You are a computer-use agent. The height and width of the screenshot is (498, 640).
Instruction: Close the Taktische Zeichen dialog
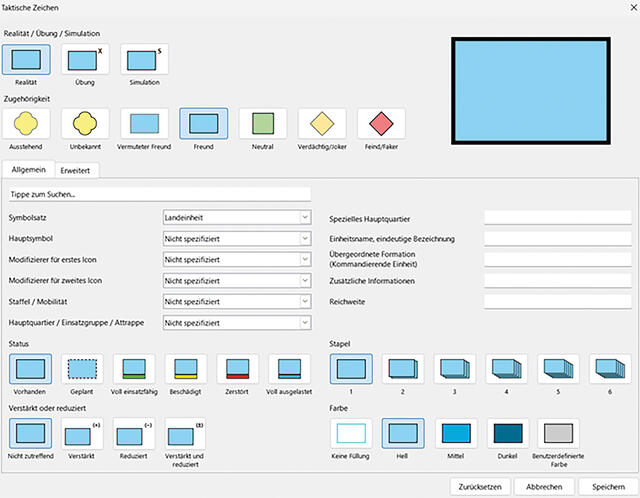pos(633,7)
